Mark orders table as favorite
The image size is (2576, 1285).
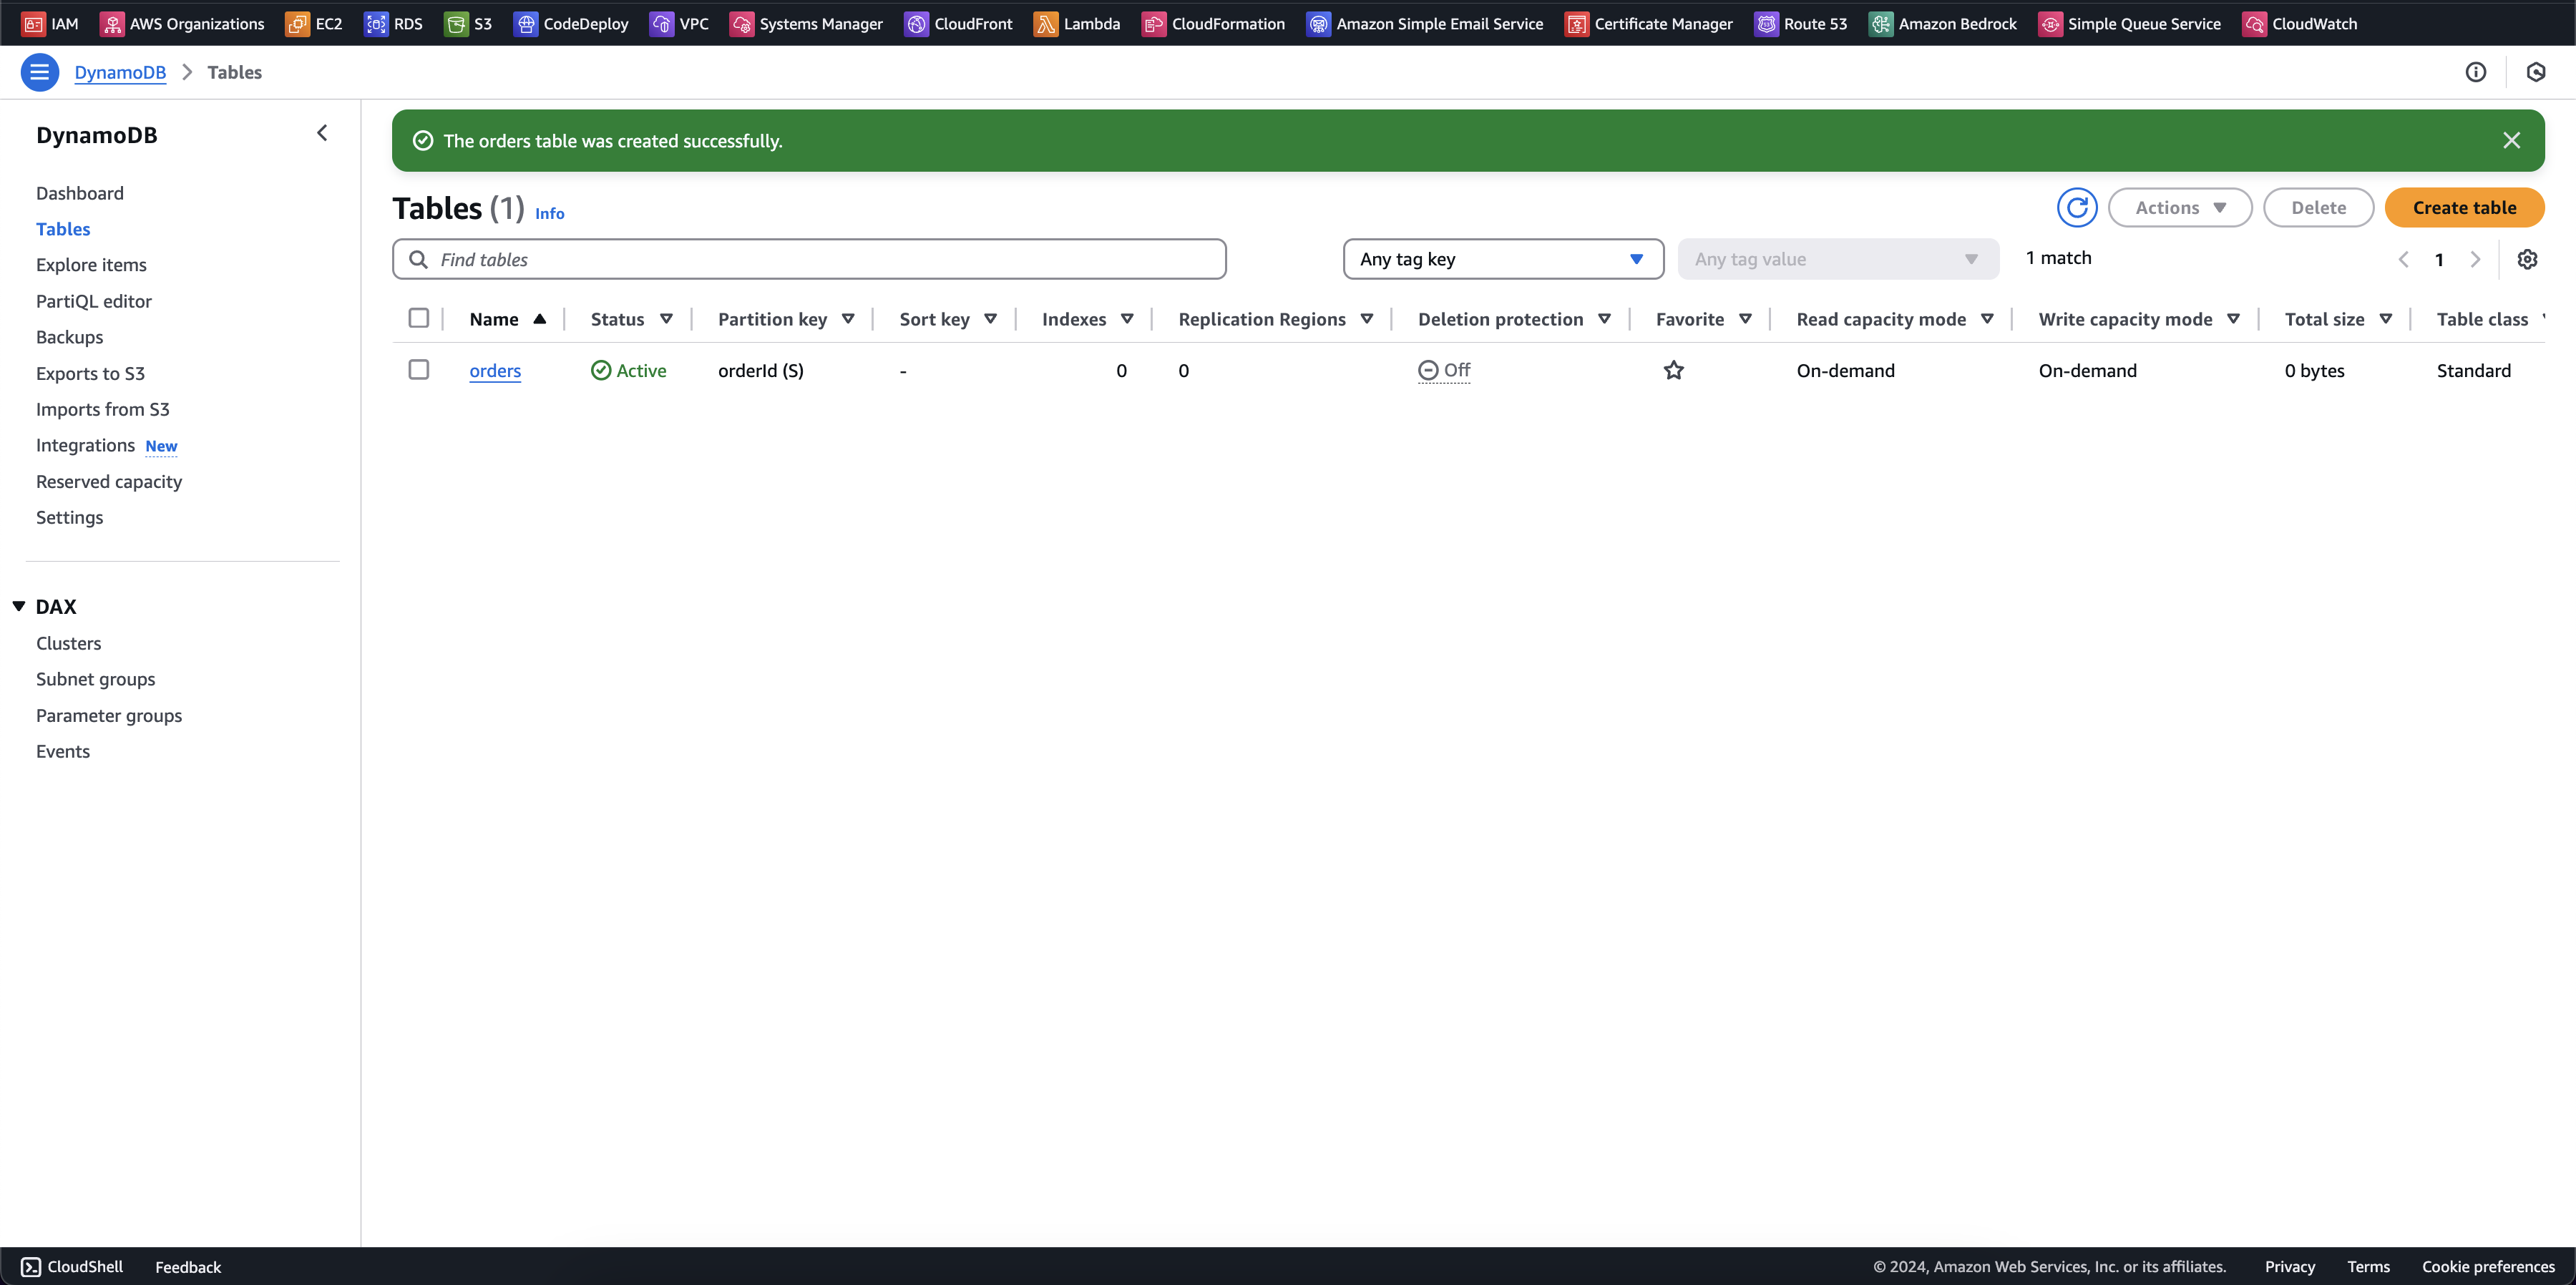click(1674, 371)
